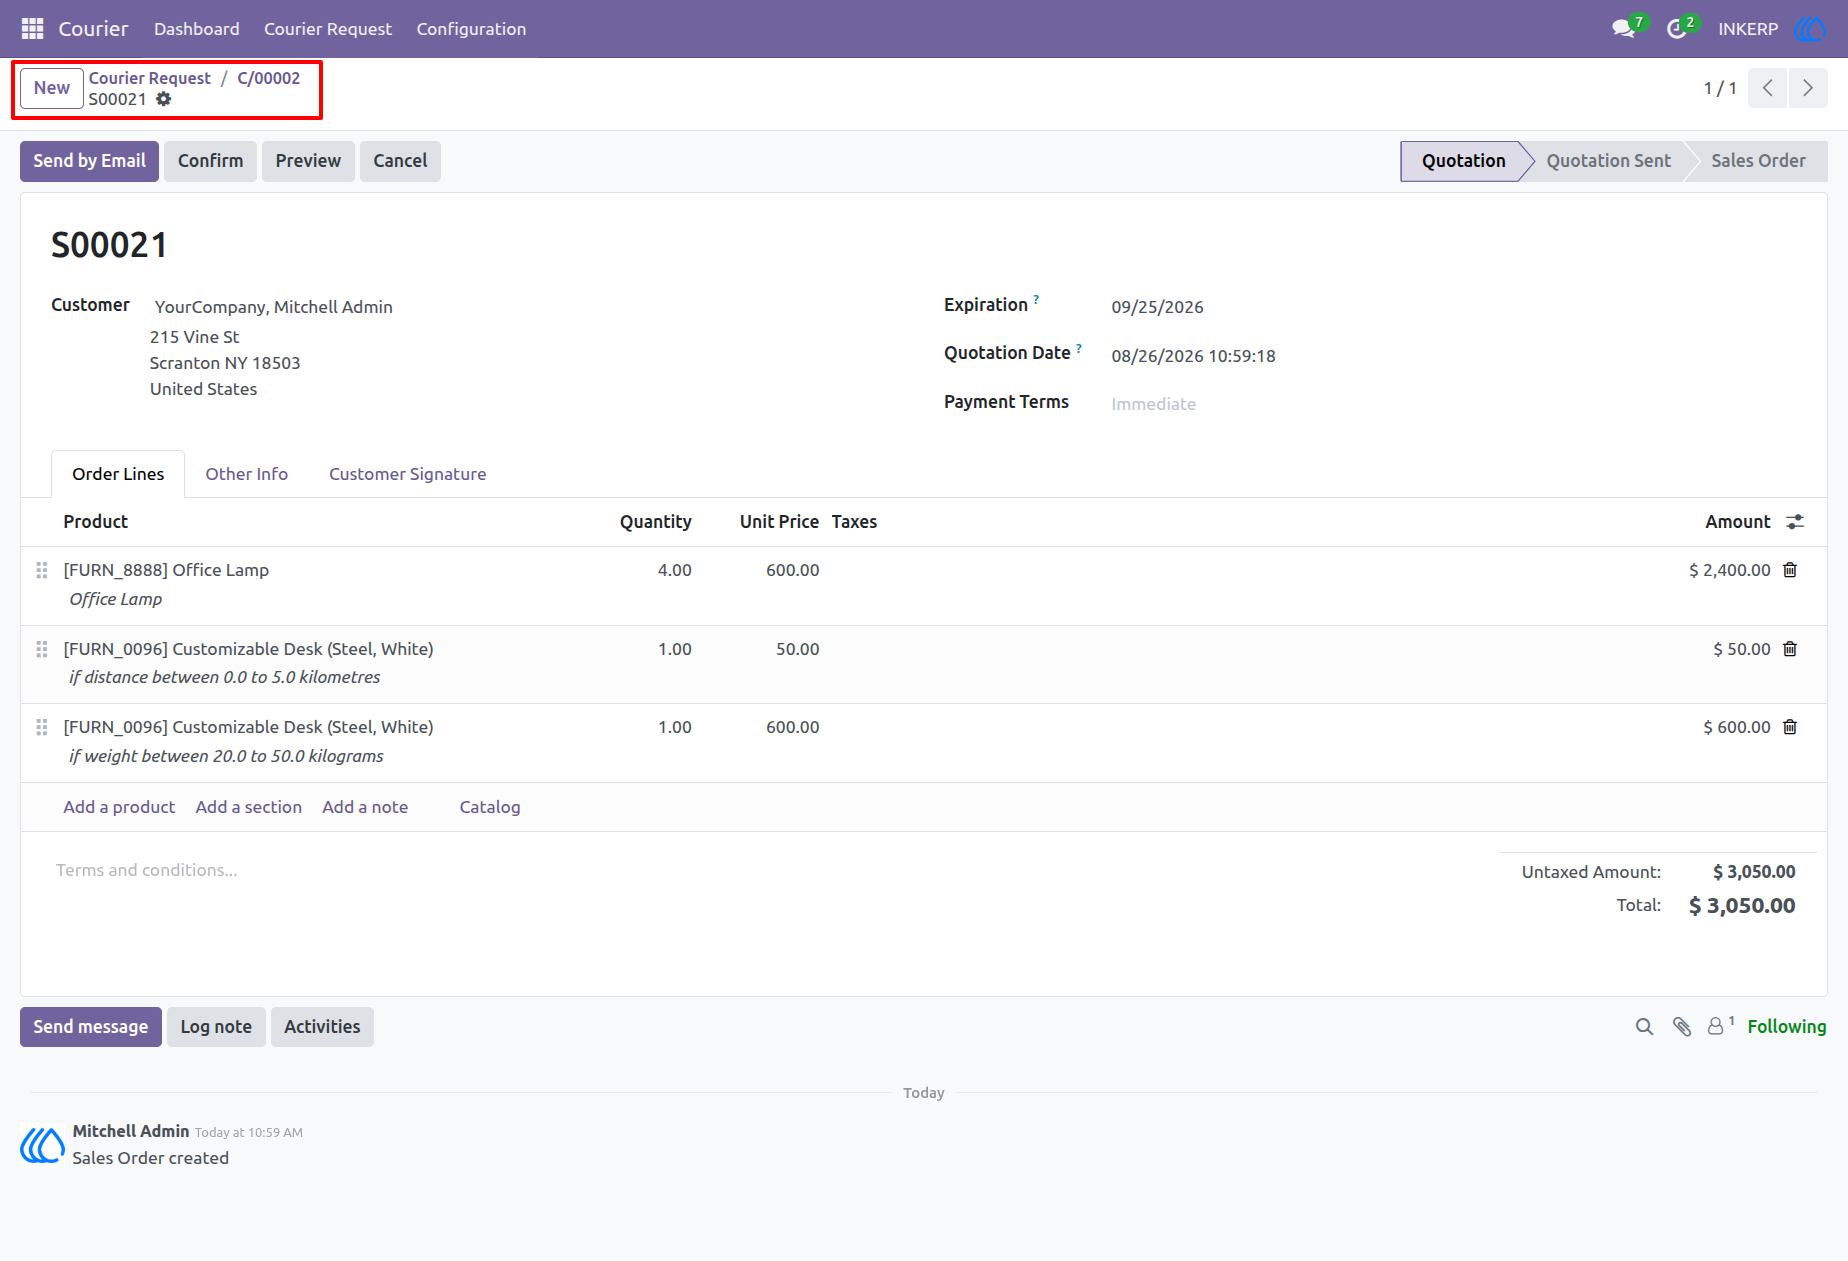The image size is (1848, 1261).
Task: Open the conversations chat icon
Action: click(x=1624, y=29)
